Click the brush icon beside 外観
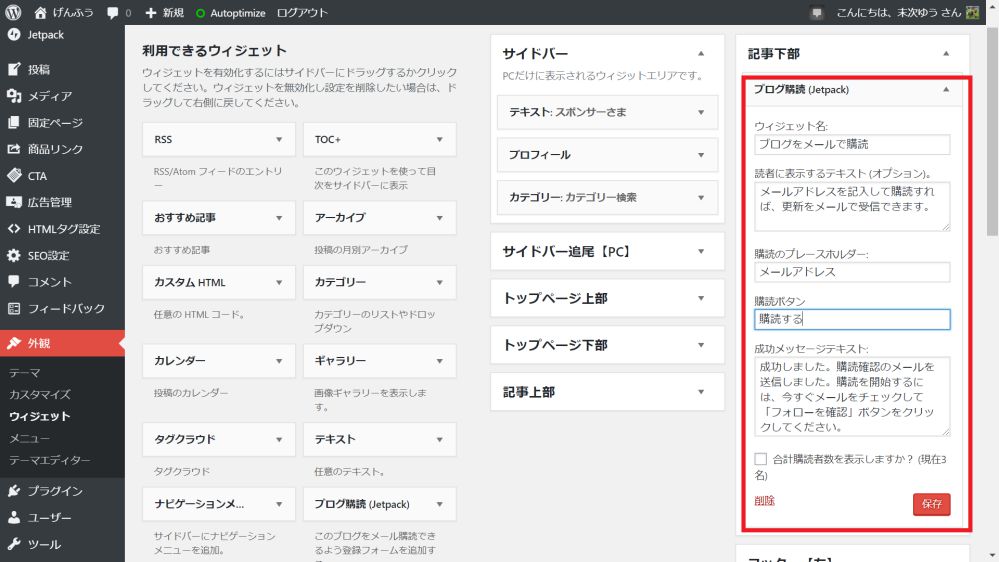This screenshot has height=562, width=999. pos(13,343)
